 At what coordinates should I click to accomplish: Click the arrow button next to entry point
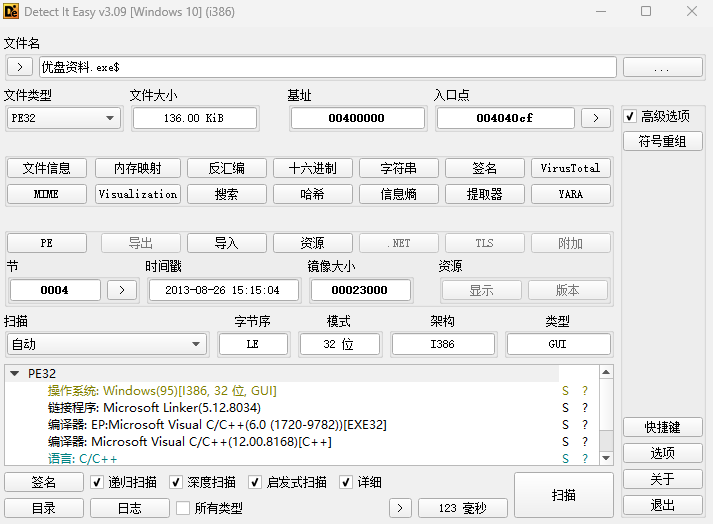[x=596, y=118]
